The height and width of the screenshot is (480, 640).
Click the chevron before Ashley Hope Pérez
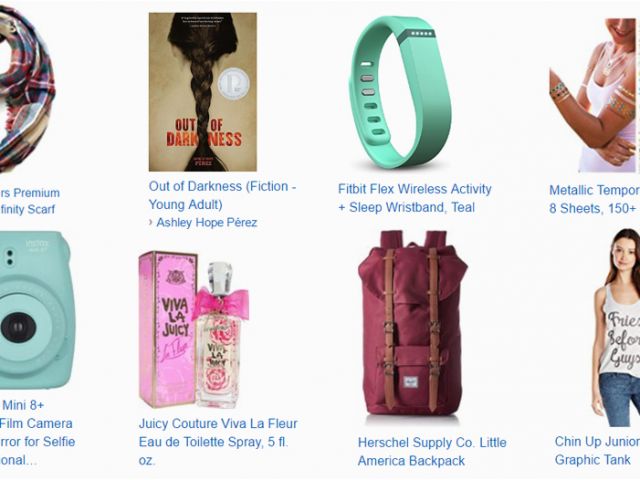[x=151, y=222]
